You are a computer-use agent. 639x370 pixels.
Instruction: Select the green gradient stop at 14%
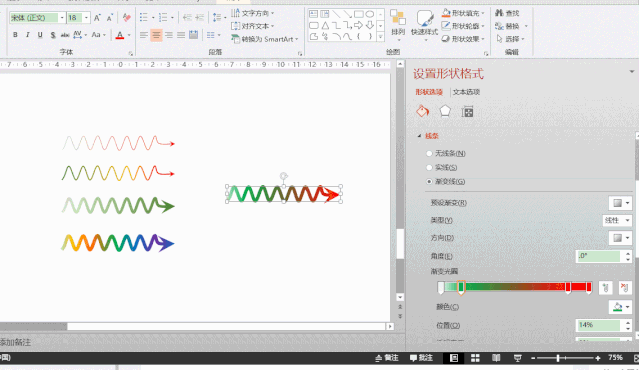(461, 287)
